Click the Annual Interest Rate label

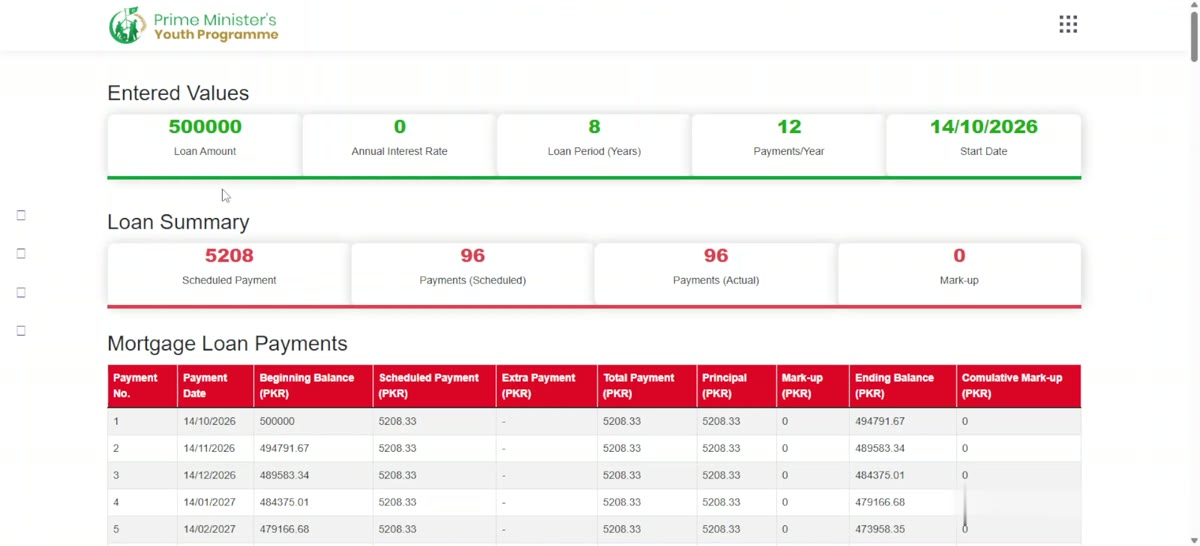pyautogui.click(x=400, y=151)
